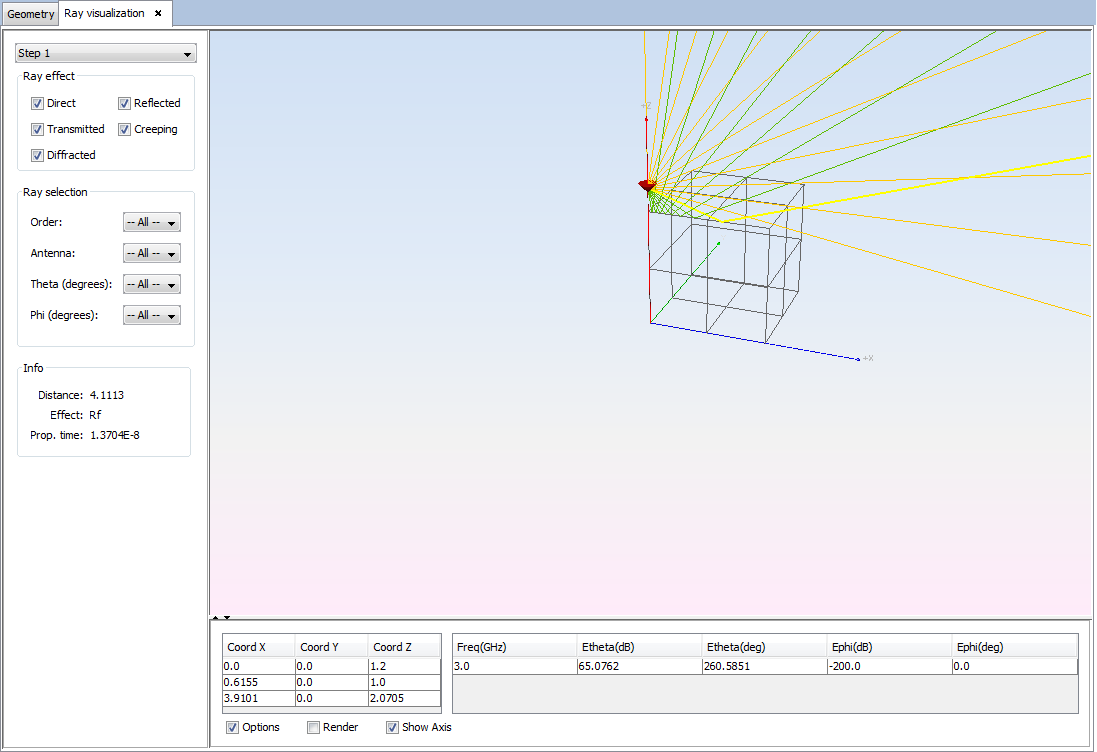This screenshot has width=1097, height=752.
Task: Switch to the Geometry tab
Action: (x=31, y=14)
